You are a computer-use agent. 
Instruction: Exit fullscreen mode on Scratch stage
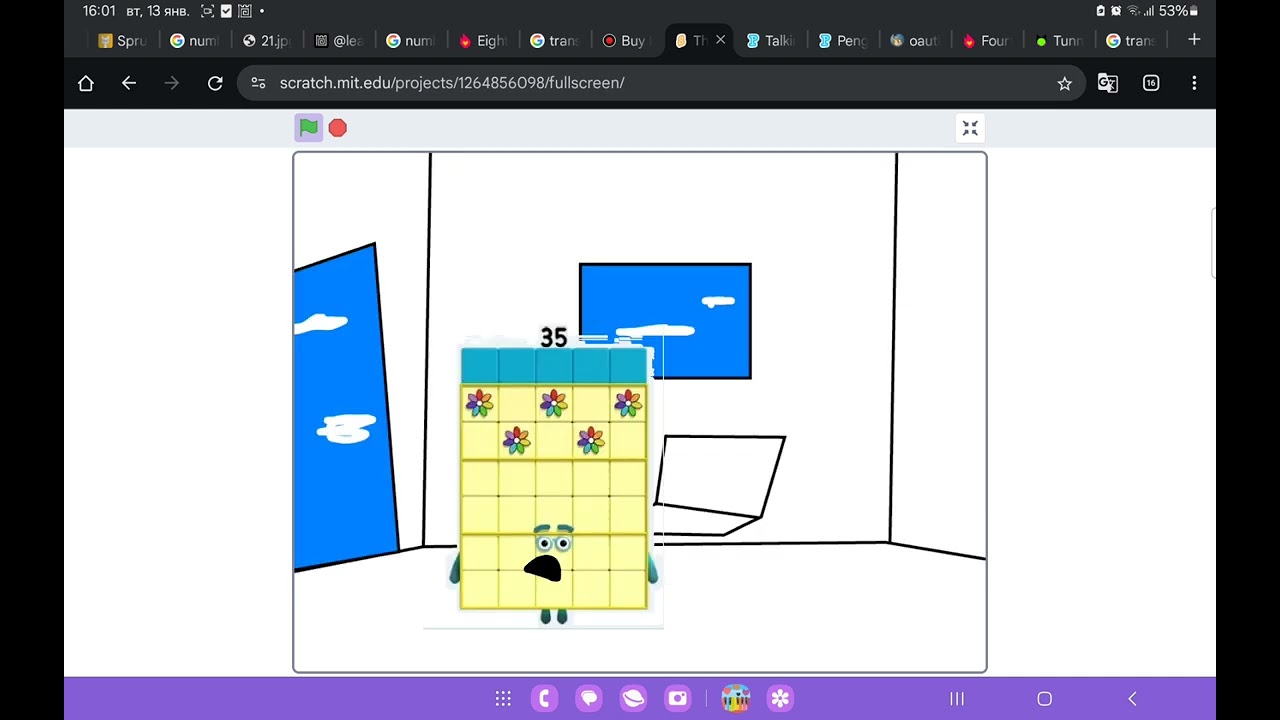970,128
